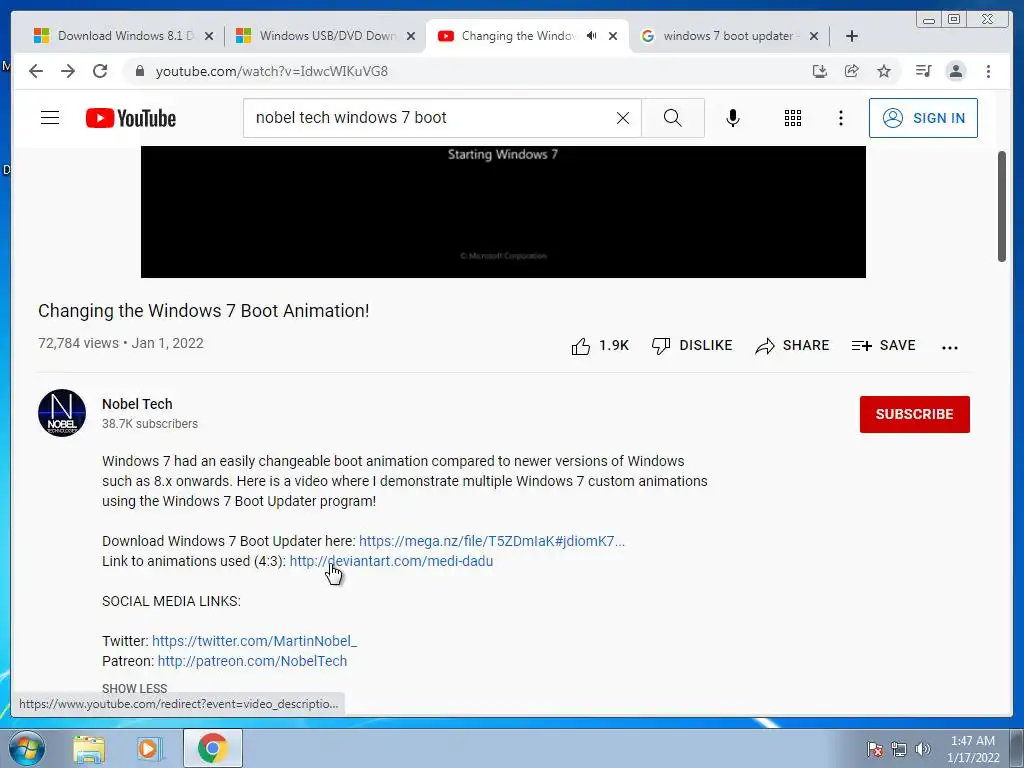Open the patreon.com/NobelTech link
Screen dimensions: 1024x768
252,661
